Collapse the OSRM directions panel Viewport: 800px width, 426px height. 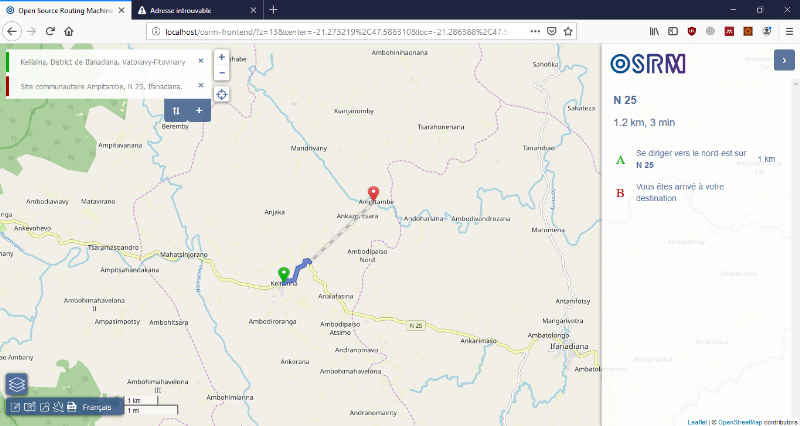pyautogui.click(x=785, y=61)
